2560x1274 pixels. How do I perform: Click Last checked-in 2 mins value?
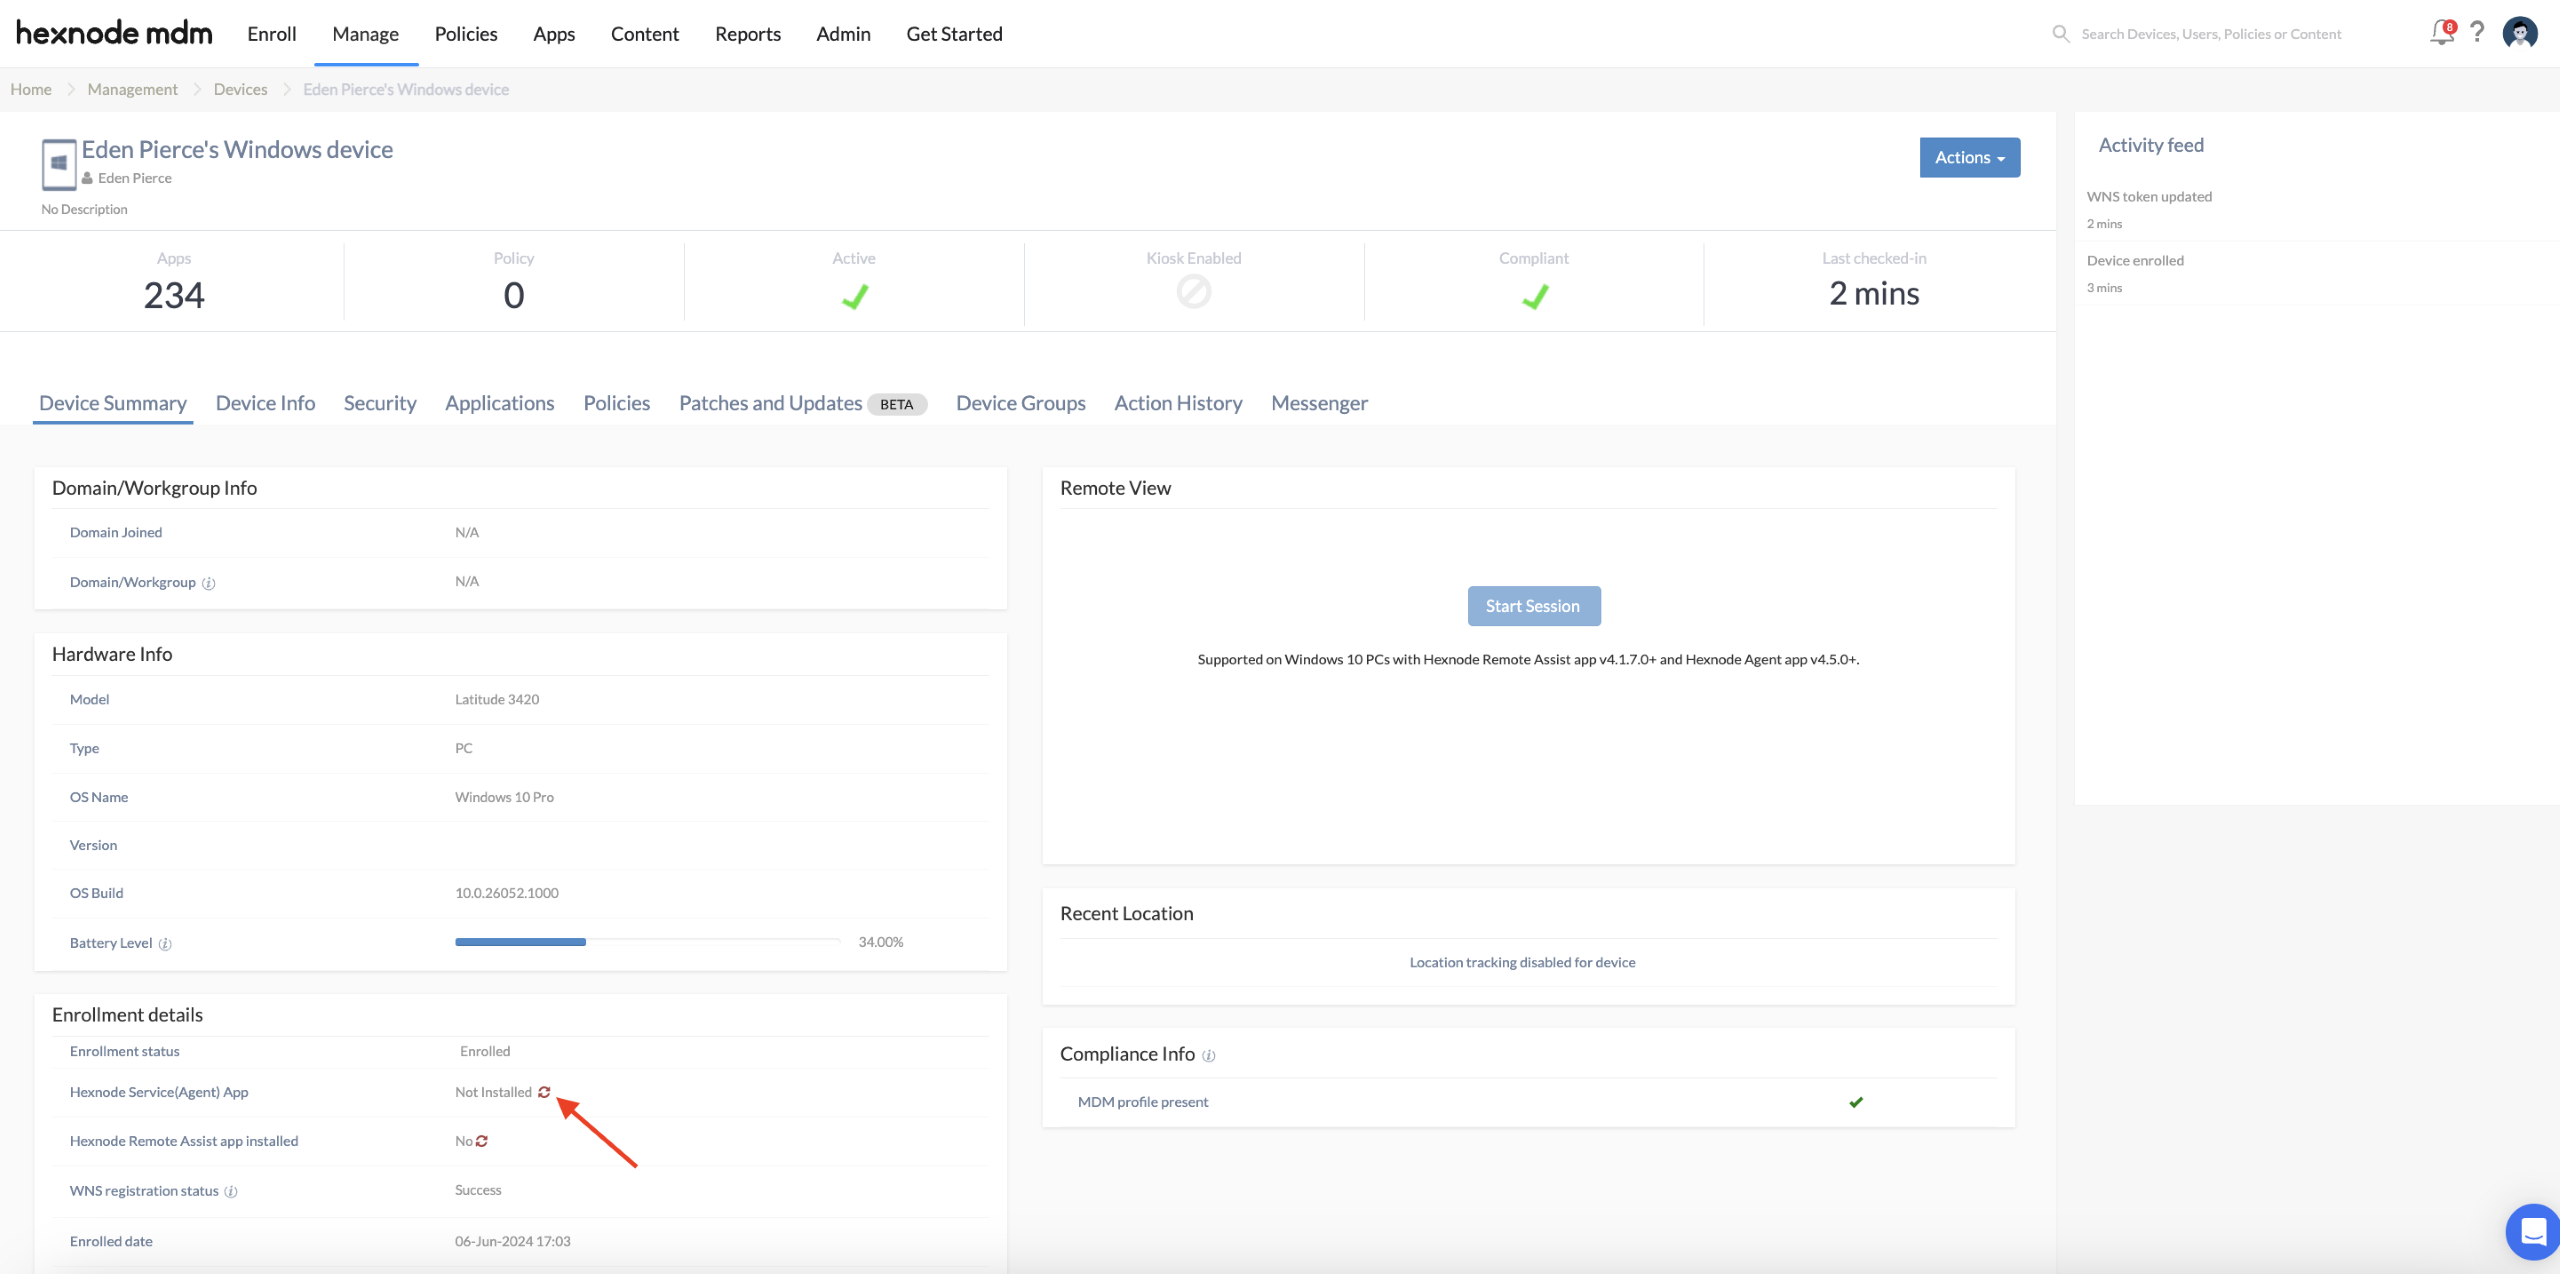(x=1874, y=293)
